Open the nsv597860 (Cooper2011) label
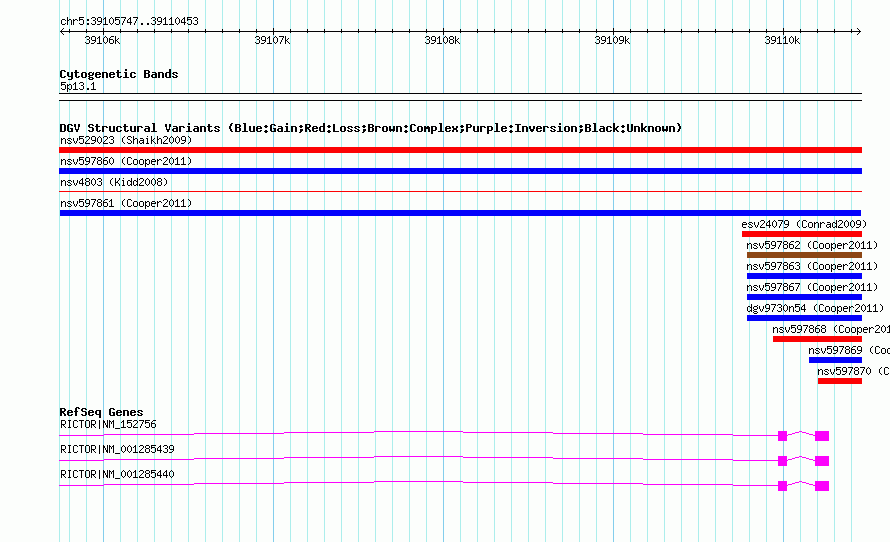 click(x=126, y=161)
